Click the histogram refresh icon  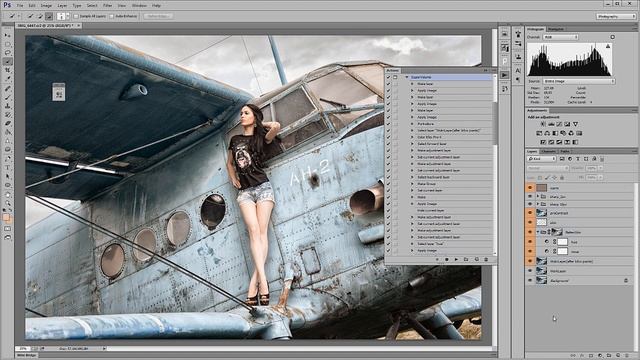[x=612, y=37]
